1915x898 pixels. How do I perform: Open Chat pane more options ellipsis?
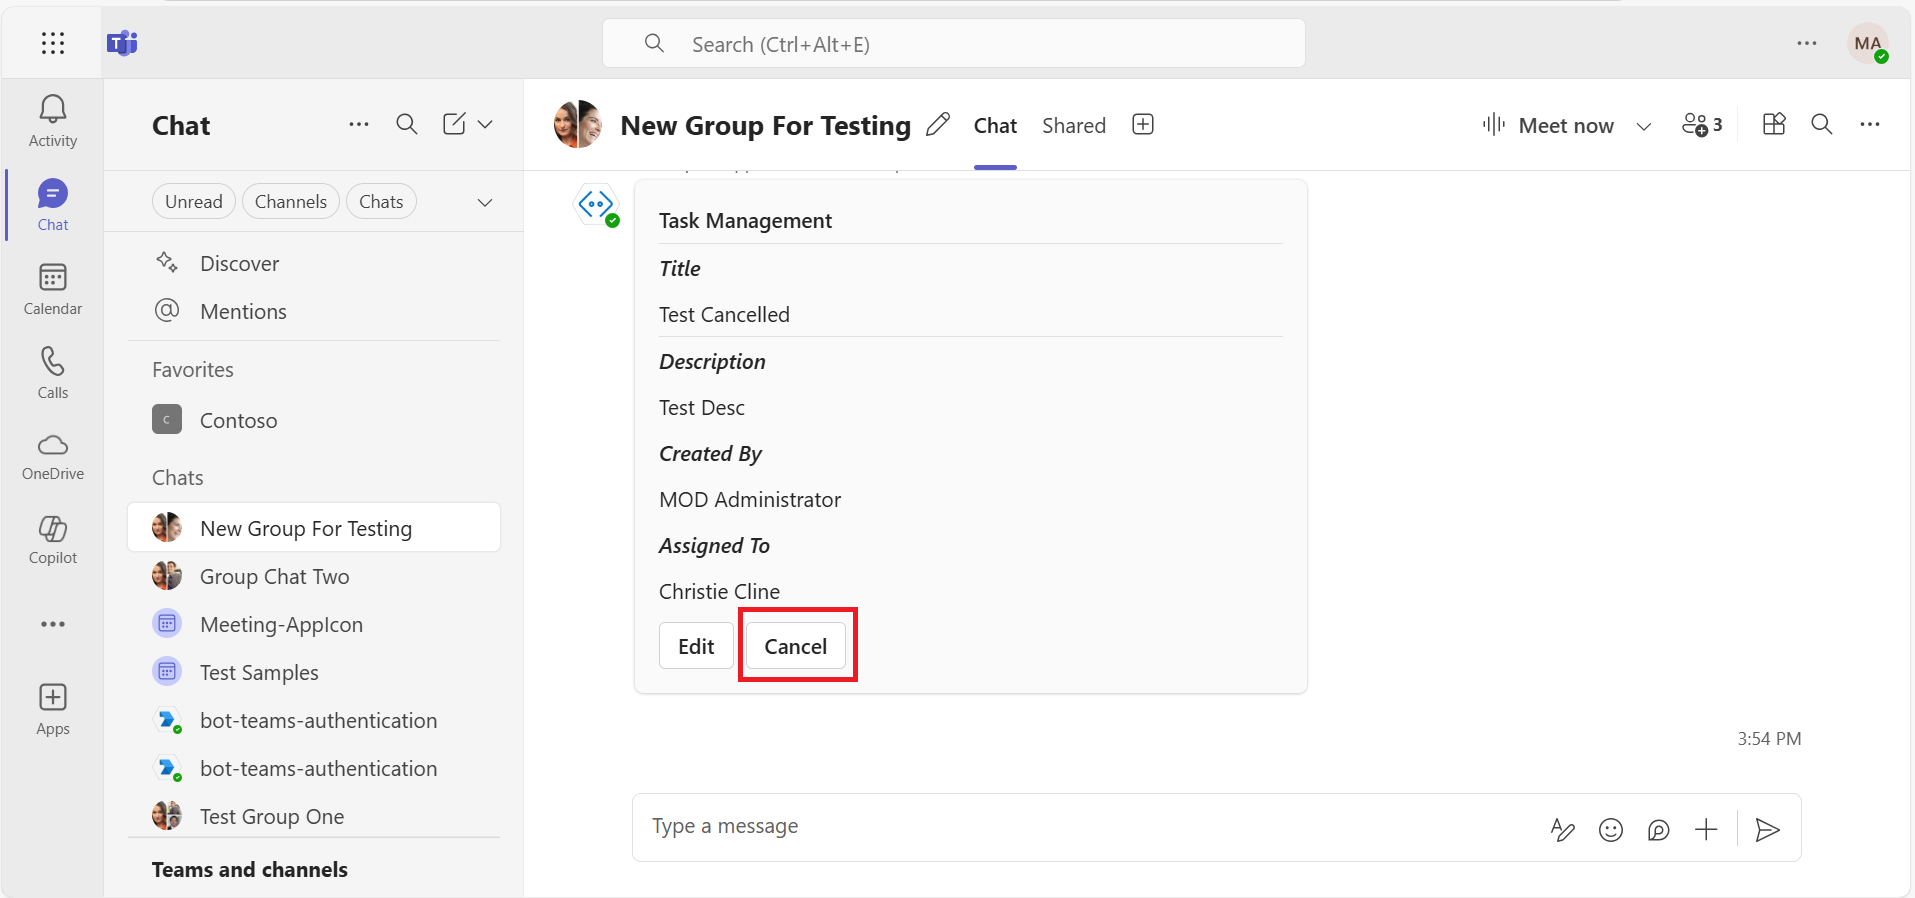tap(359, 124)
